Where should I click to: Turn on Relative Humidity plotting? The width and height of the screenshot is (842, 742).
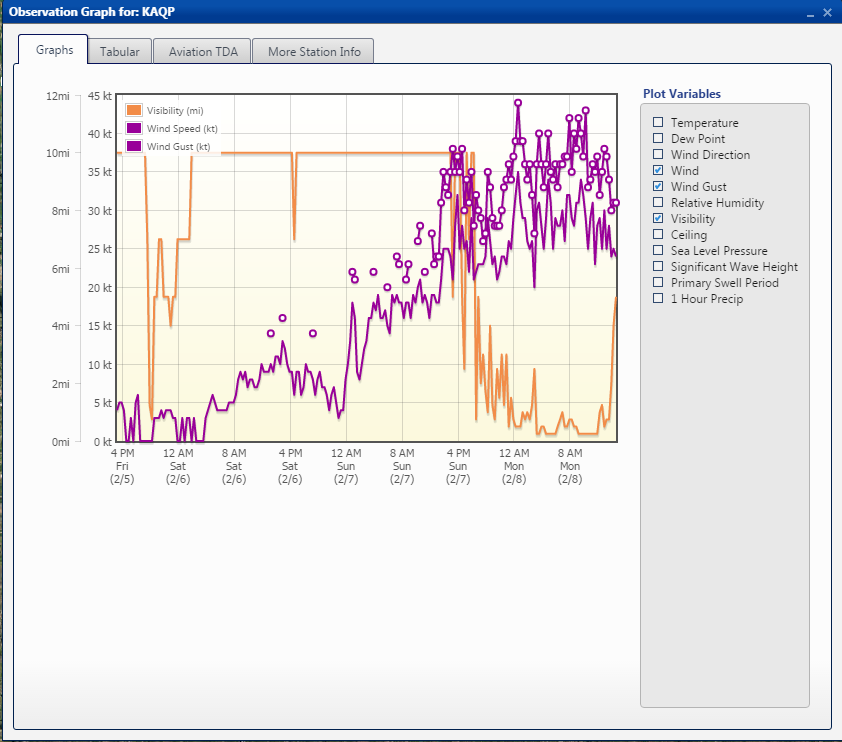click(x=658, y=203)
